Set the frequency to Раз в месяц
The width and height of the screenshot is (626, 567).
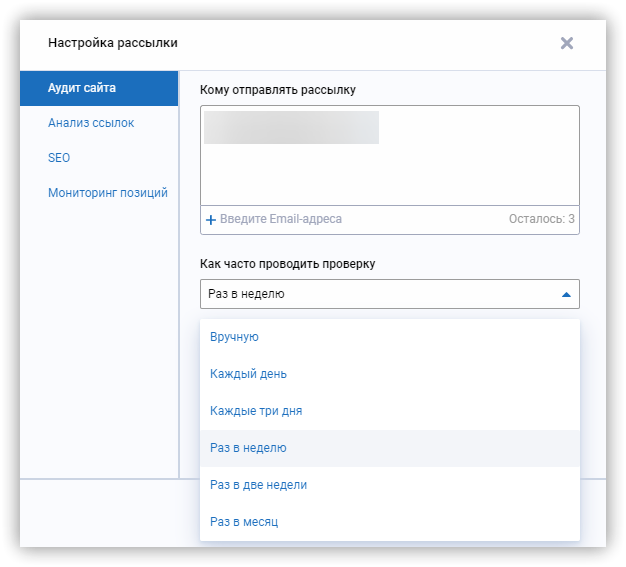pyautogui.click(x=244, y=522)
